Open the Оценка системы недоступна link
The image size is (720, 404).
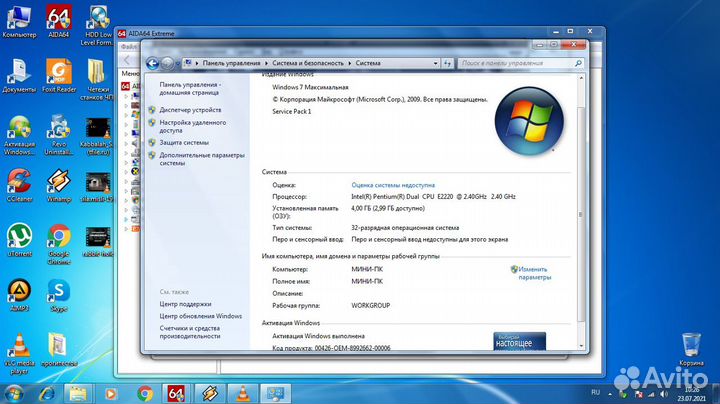[393, 185]
